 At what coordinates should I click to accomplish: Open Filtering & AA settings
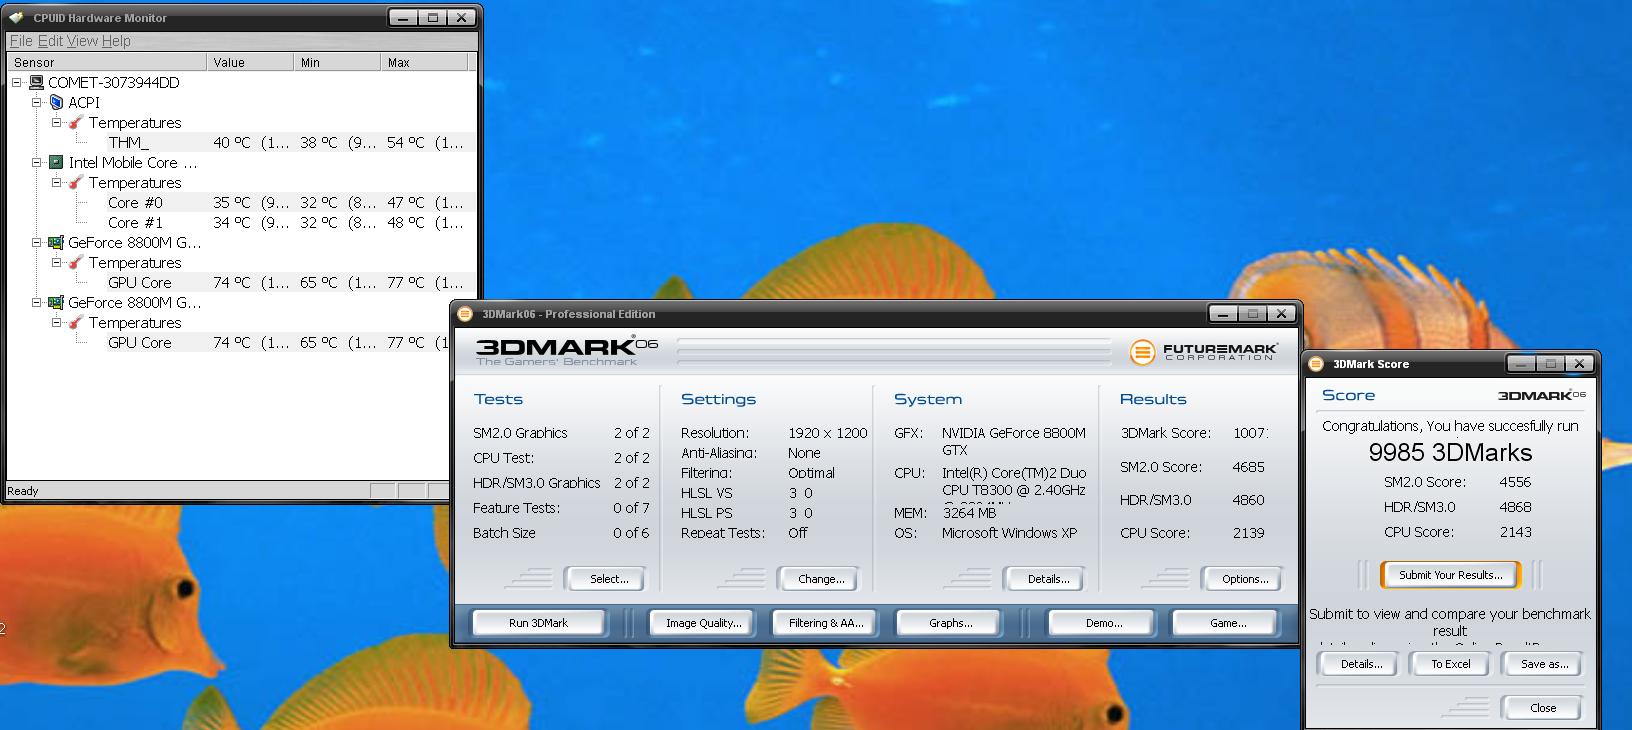coord(825,623)
